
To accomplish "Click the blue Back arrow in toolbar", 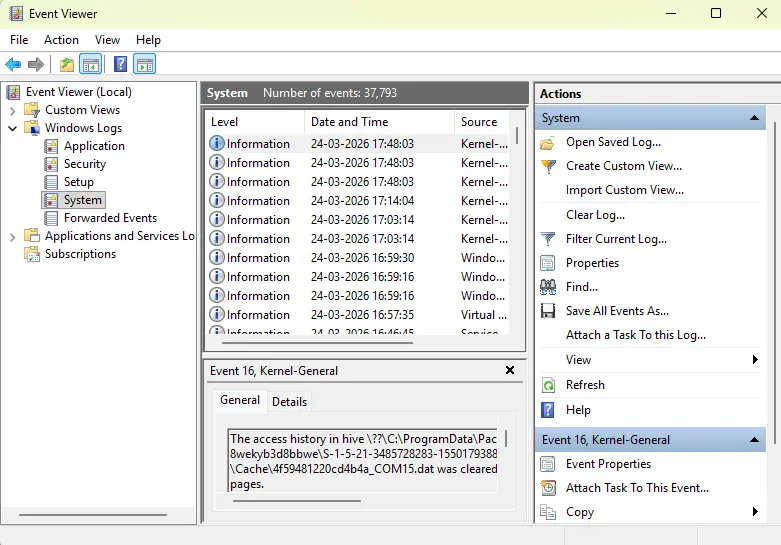I will [x=13, y=65].
